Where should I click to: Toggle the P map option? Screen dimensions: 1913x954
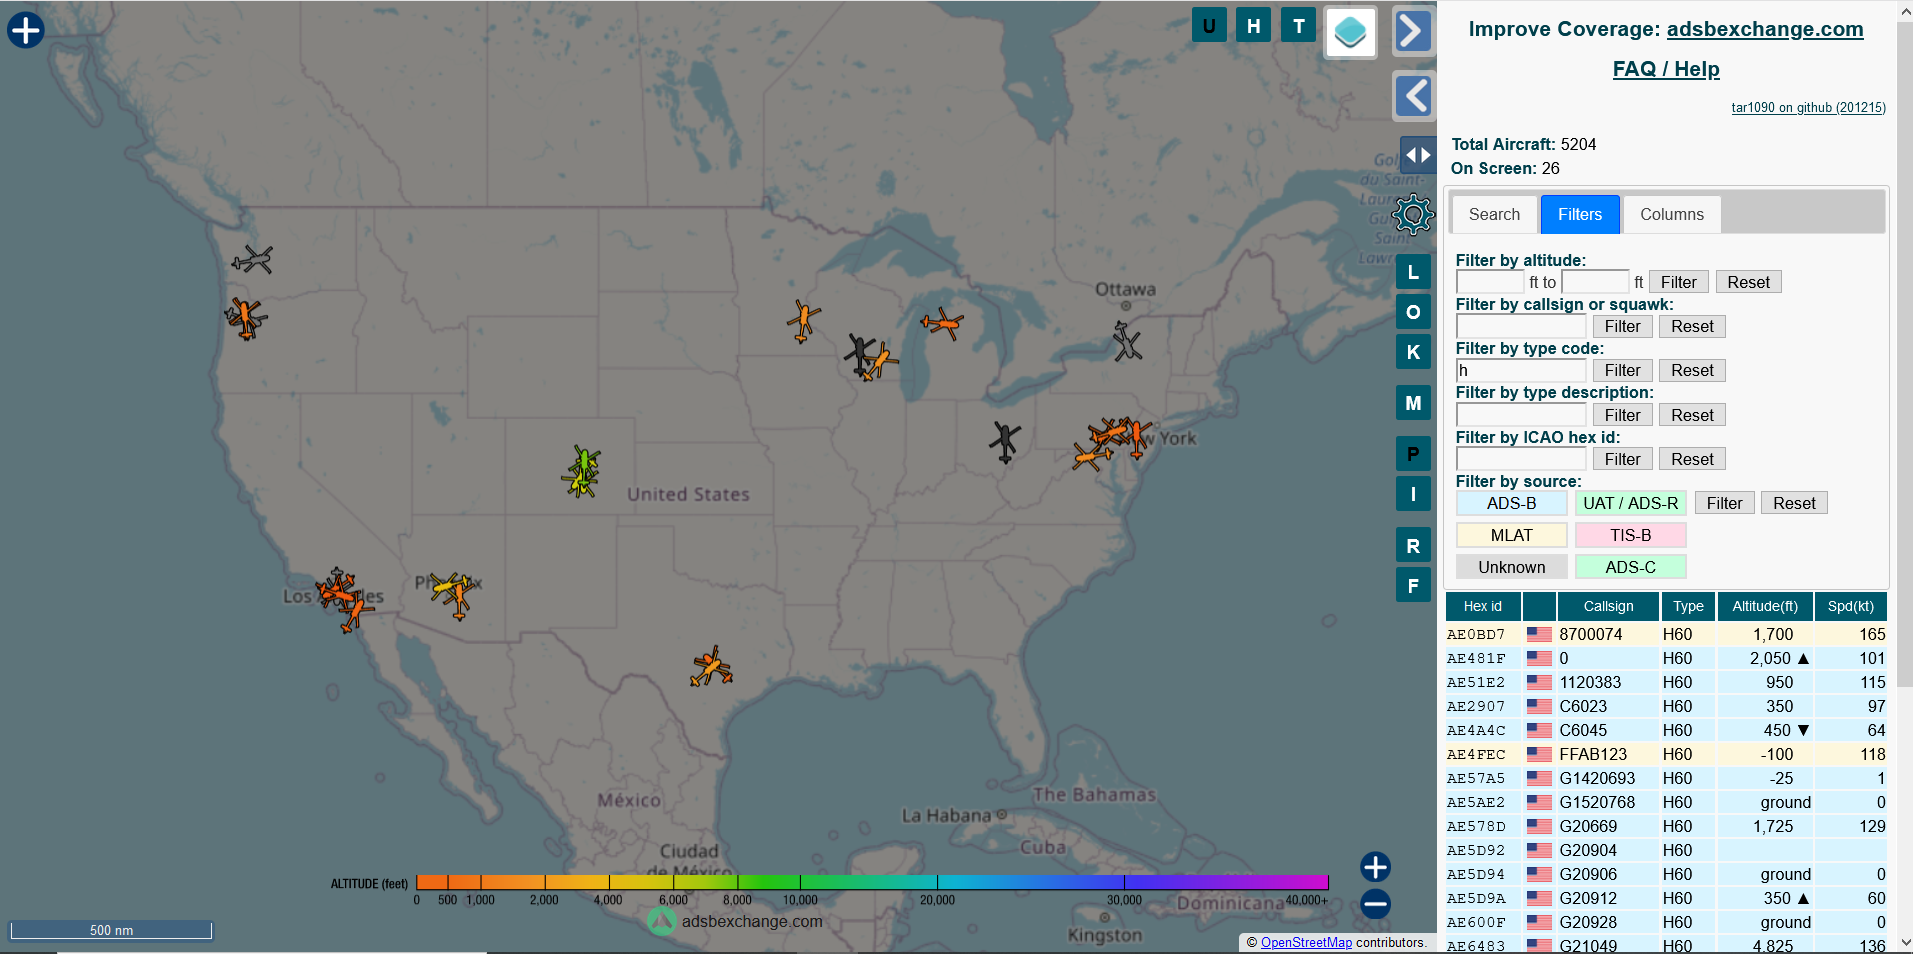(x=1413, y=454)
